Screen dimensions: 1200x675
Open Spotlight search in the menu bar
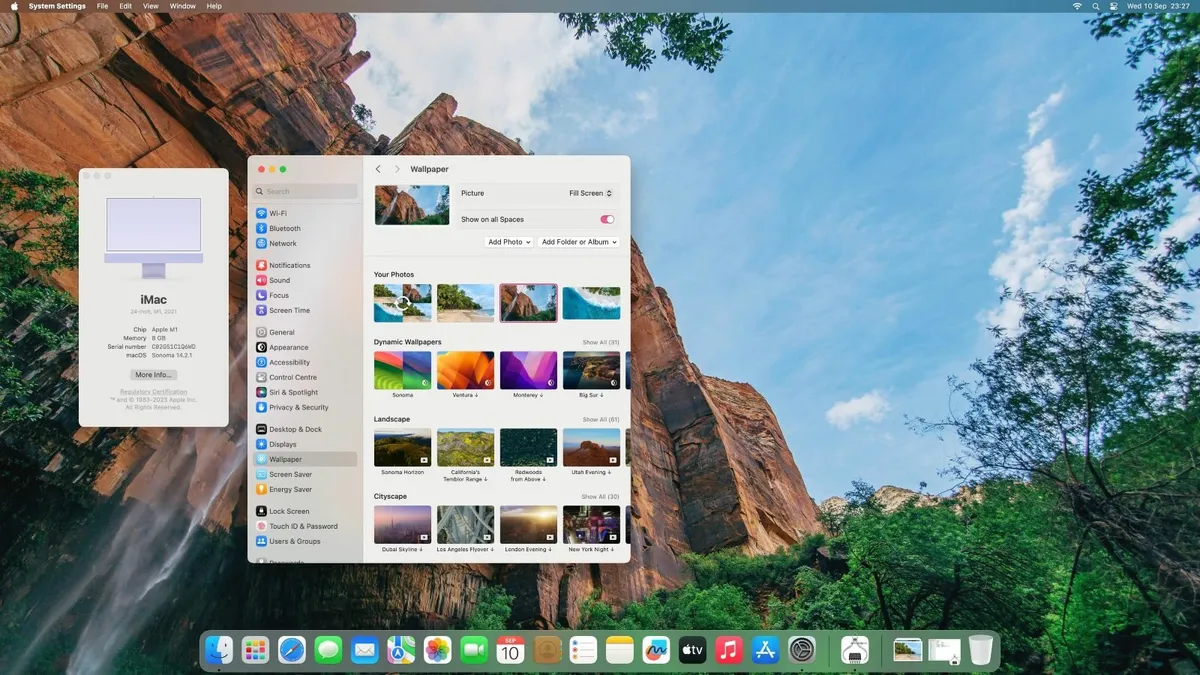(x=1096, y=6)
